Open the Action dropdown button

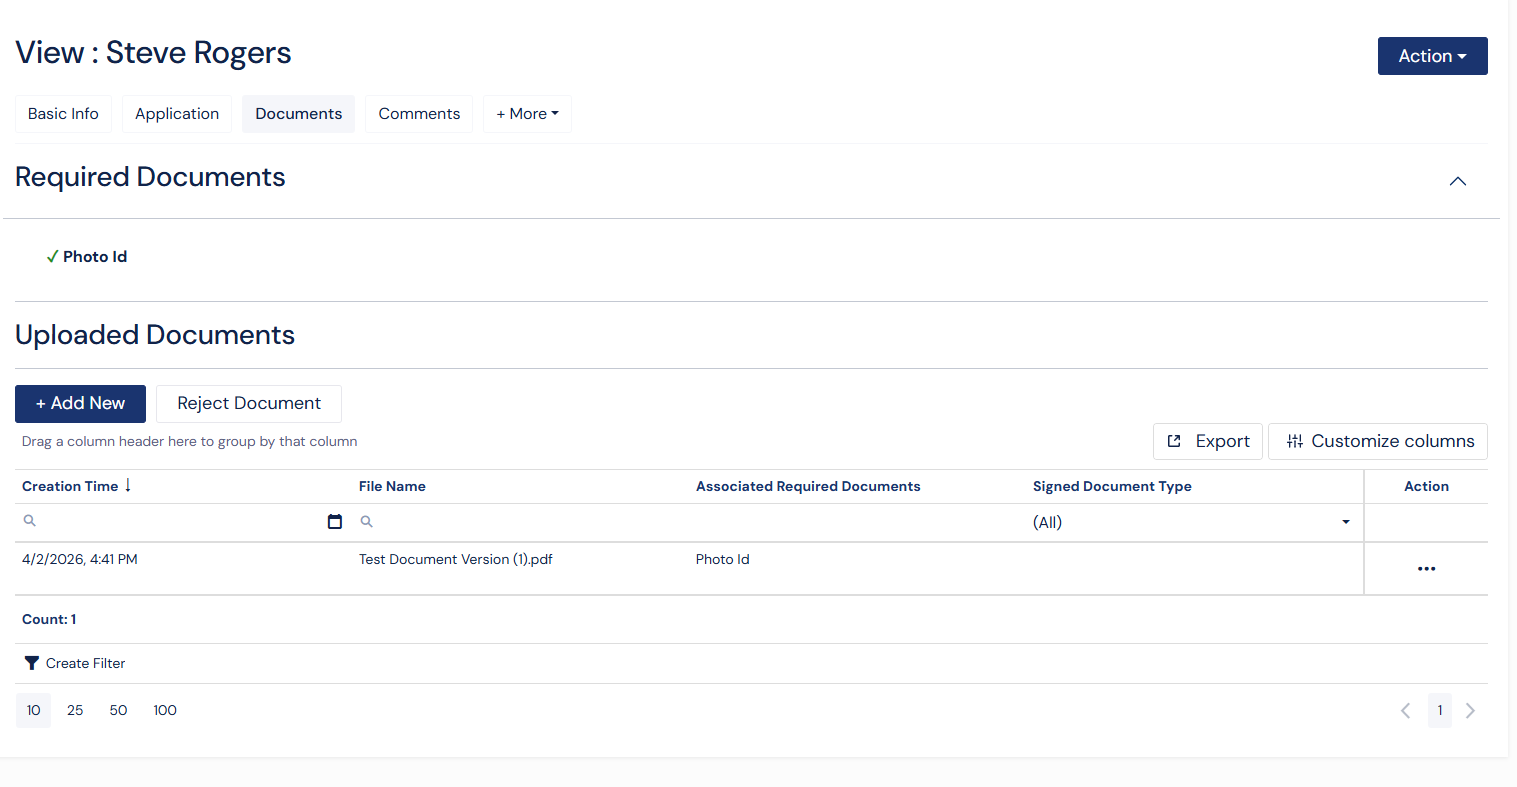click(x=1432, y=56)
